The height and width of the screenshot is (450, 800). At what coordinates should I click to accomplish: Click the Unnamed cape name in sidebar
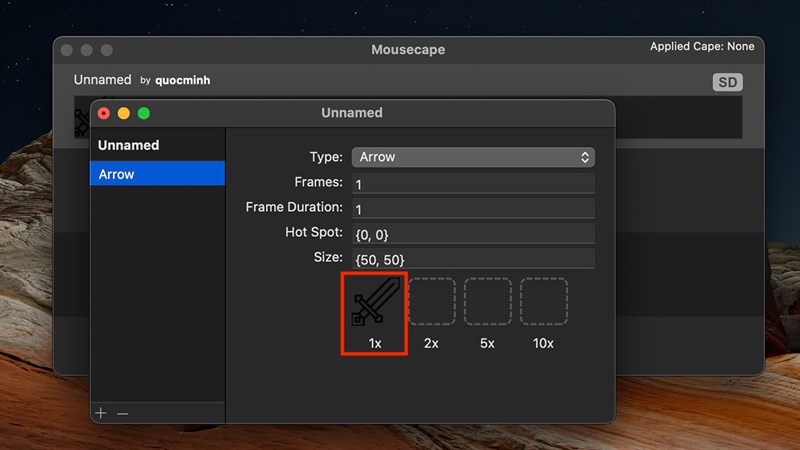pos(128,145)
